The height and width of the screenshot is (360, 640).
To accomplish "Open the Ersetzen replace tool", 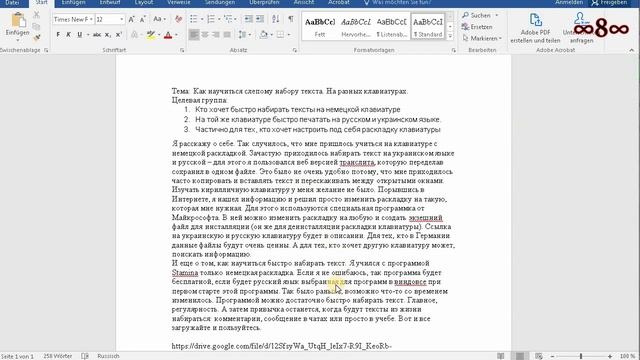I will [477, 27].
